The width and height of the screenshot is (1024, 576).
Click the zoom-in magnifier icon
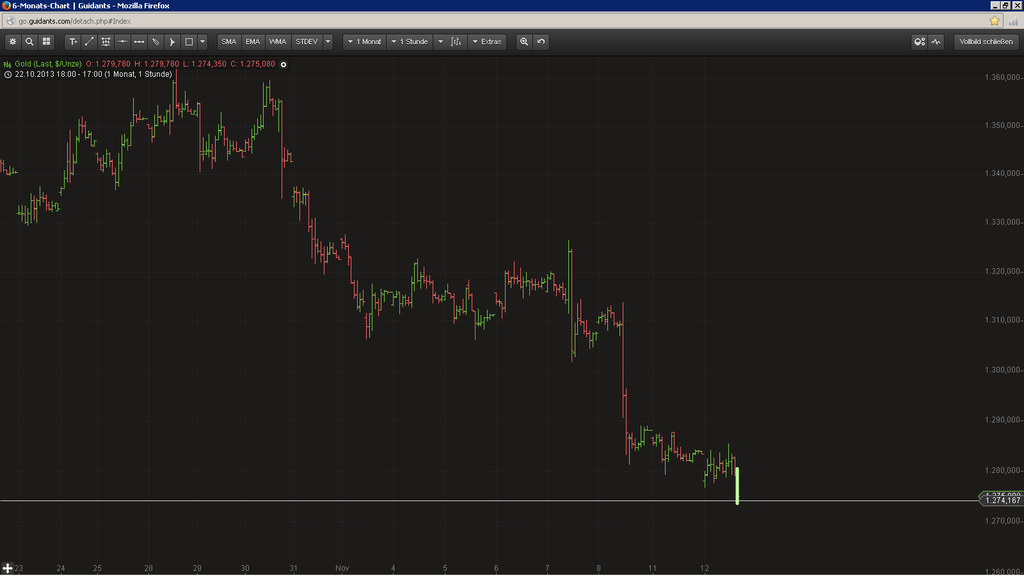[x=524, y=42]
